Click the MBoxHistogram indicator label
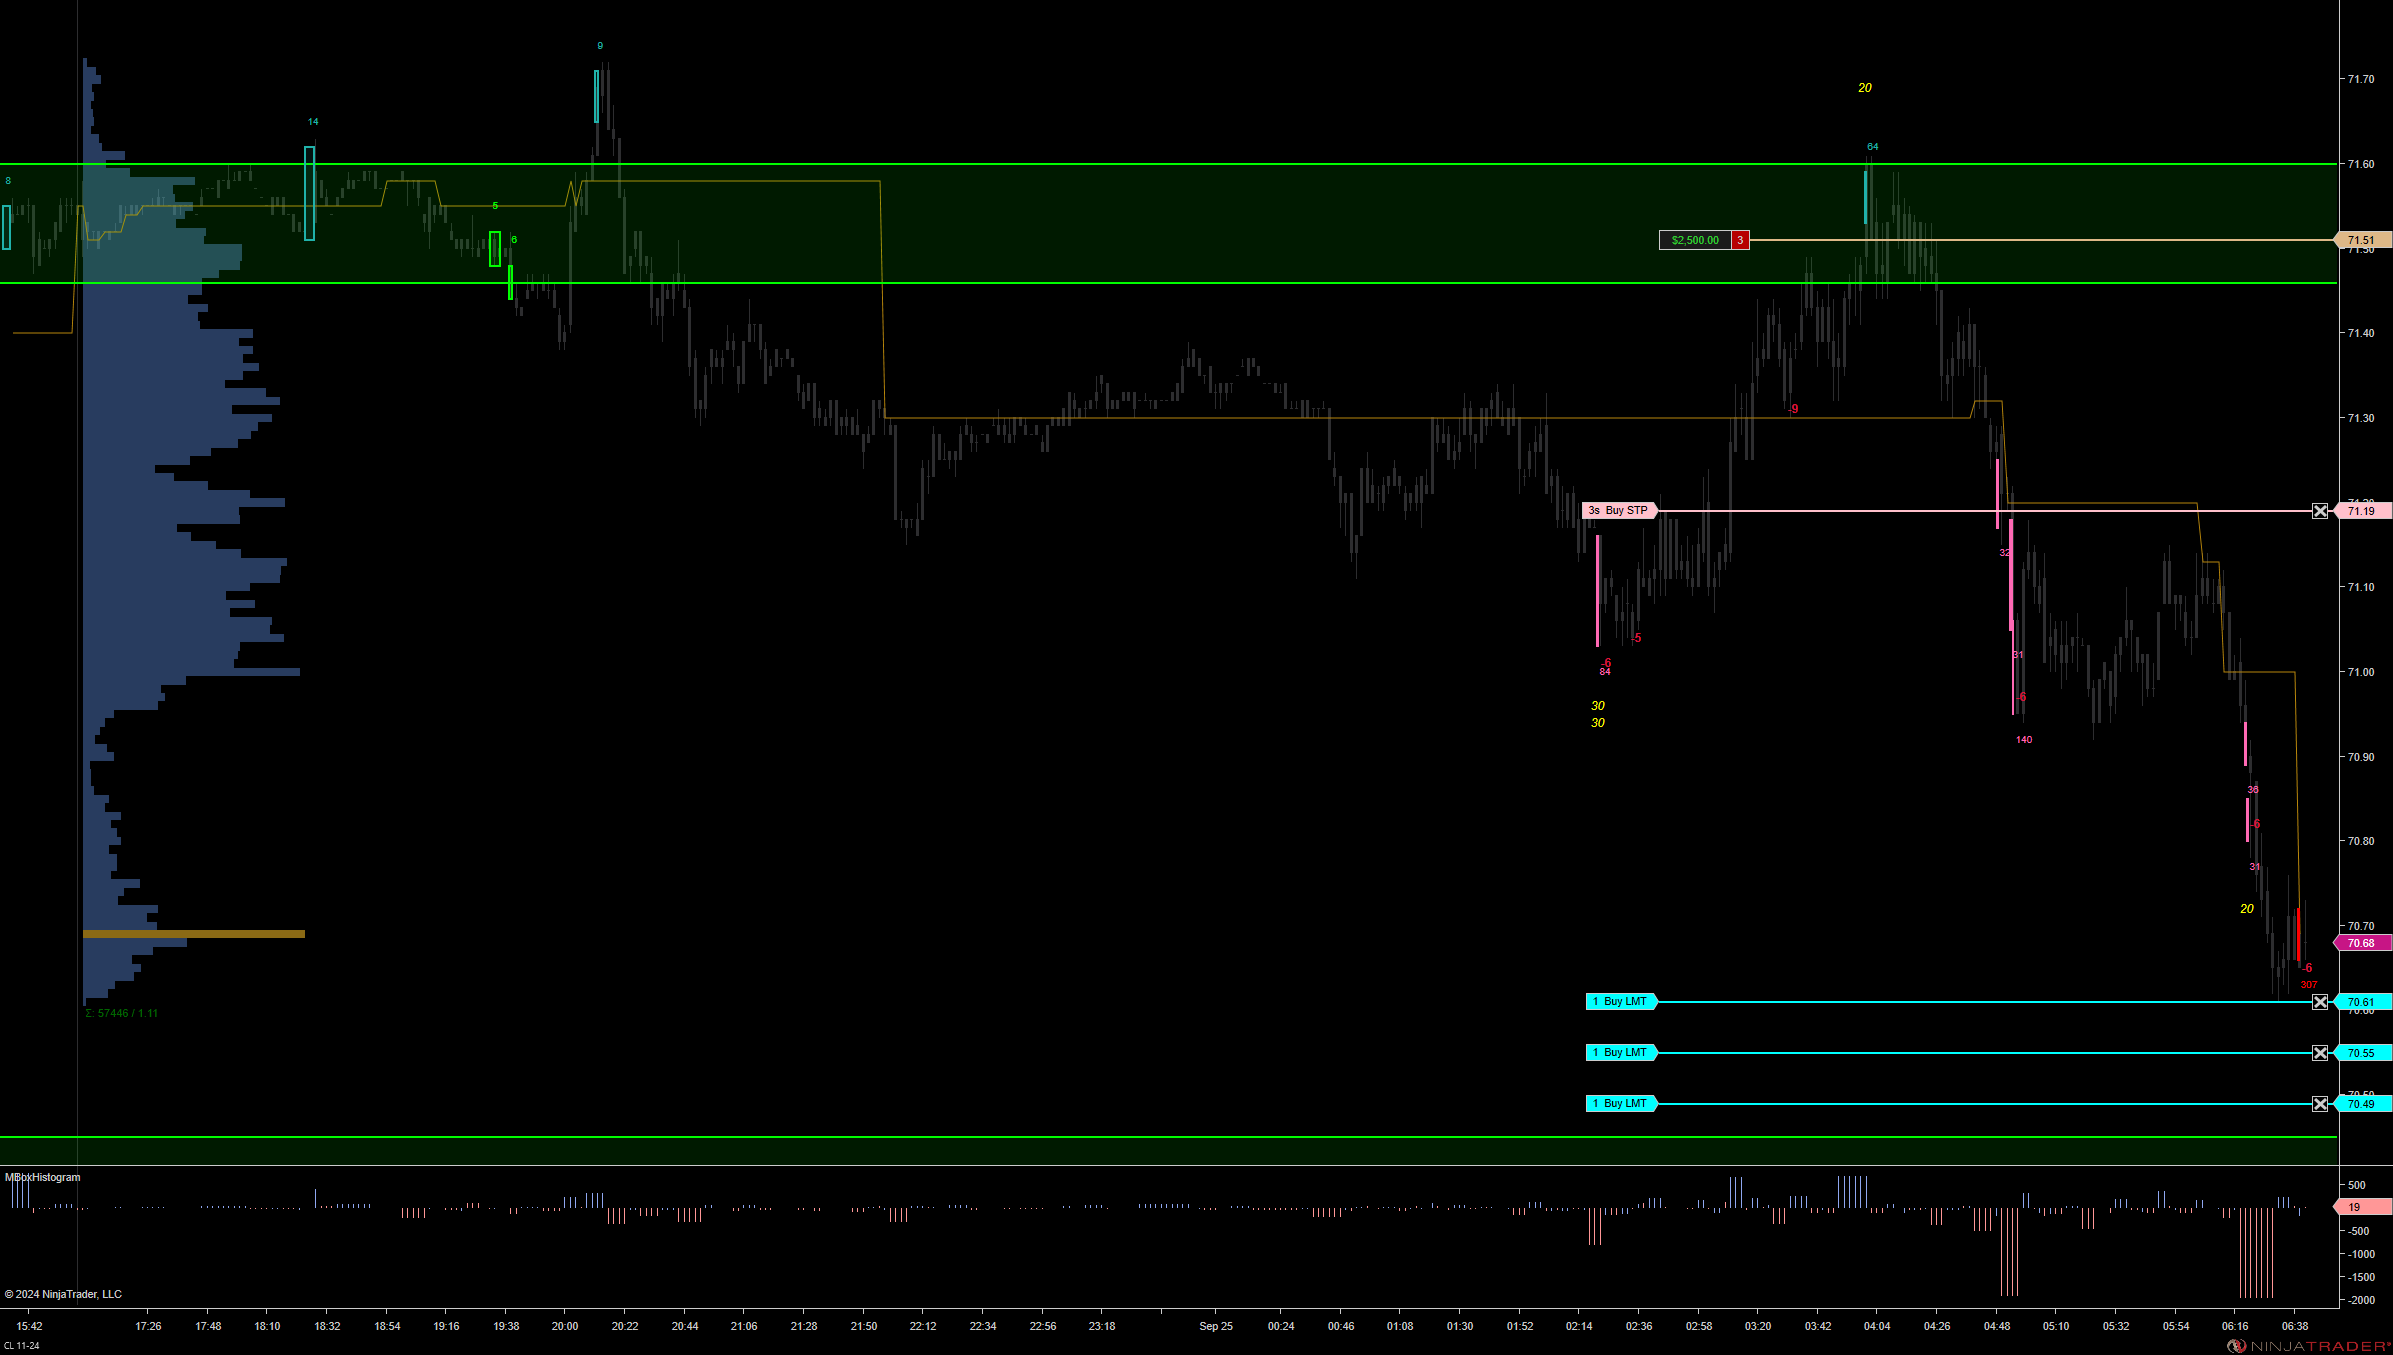The width and height of the screenshot is (2393, 1355). 43,1177
